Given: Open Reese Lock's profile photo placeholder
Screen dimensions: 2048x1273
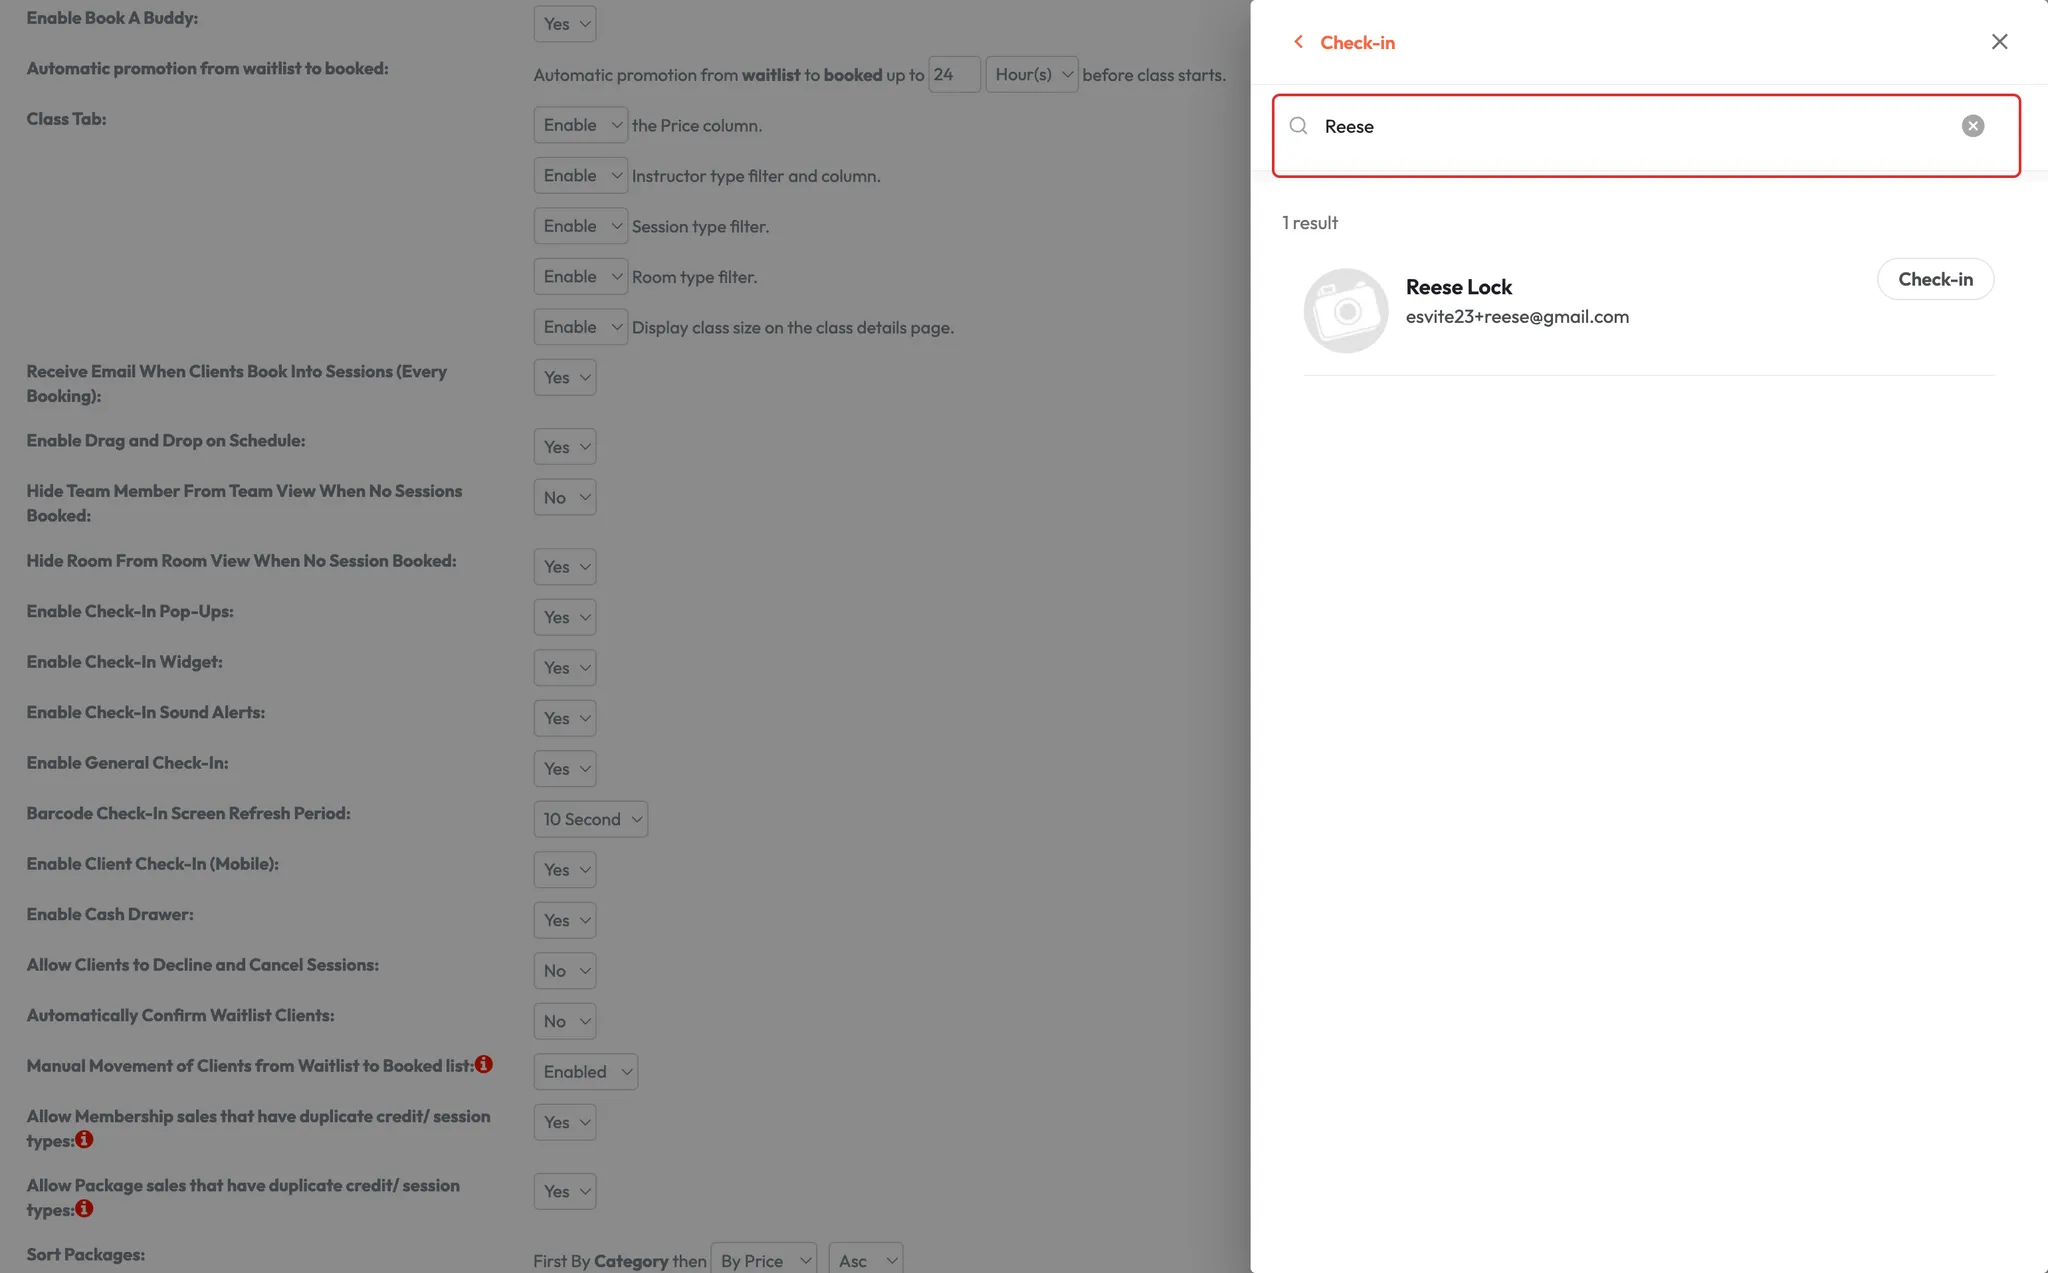Looking at the screenshot, I should (1345, 310).
